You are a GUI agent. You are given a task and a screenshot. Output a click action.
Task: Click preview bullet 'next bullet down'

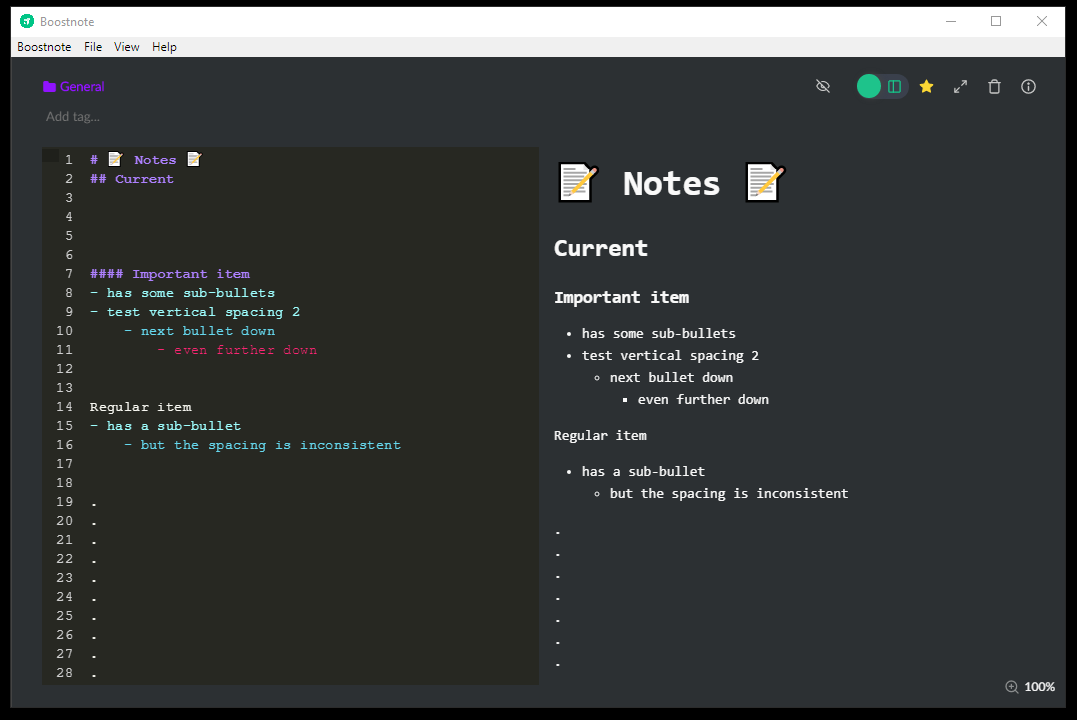coord(671,377)
